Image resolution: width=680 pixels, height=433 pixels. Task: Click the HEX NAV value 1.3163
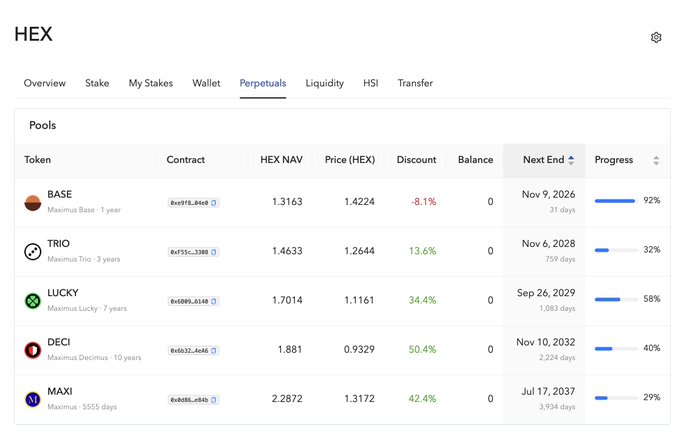pyautogui.click(x=287, y=202)
